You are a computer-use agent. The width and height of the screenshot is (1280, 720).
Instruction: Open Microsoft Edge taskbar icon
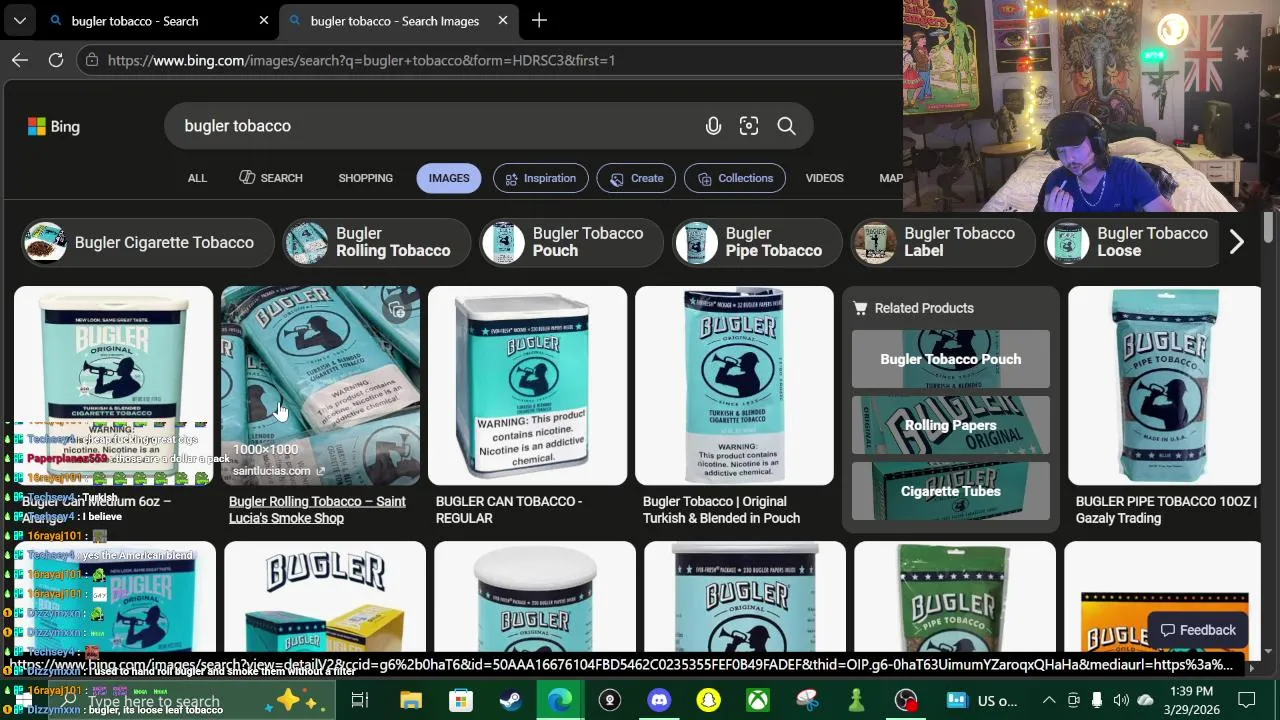point(559,700)
